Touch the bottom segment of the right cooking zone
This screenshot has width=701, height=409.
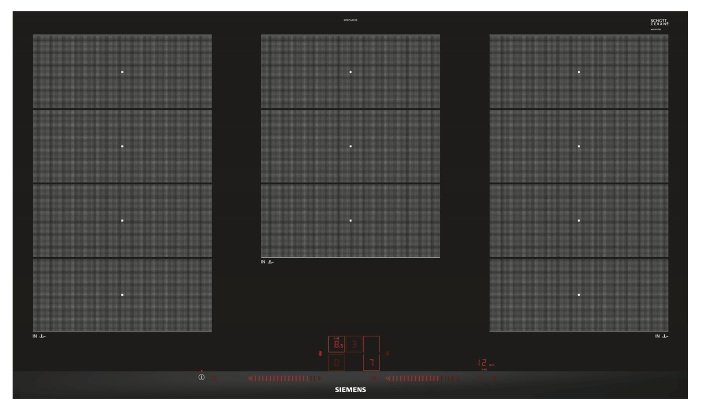[x=578, y=295]
